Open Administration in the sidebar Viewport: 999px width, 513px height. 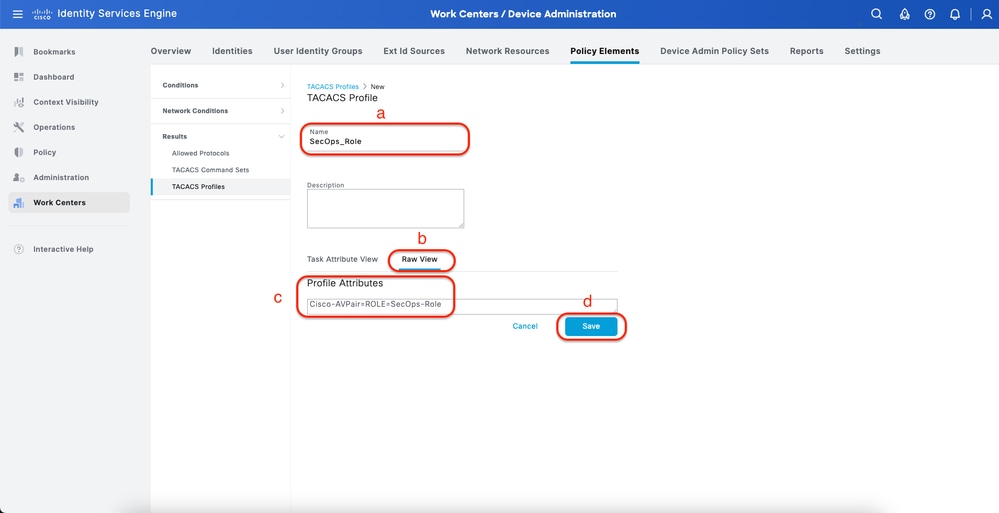click(61, 178)
